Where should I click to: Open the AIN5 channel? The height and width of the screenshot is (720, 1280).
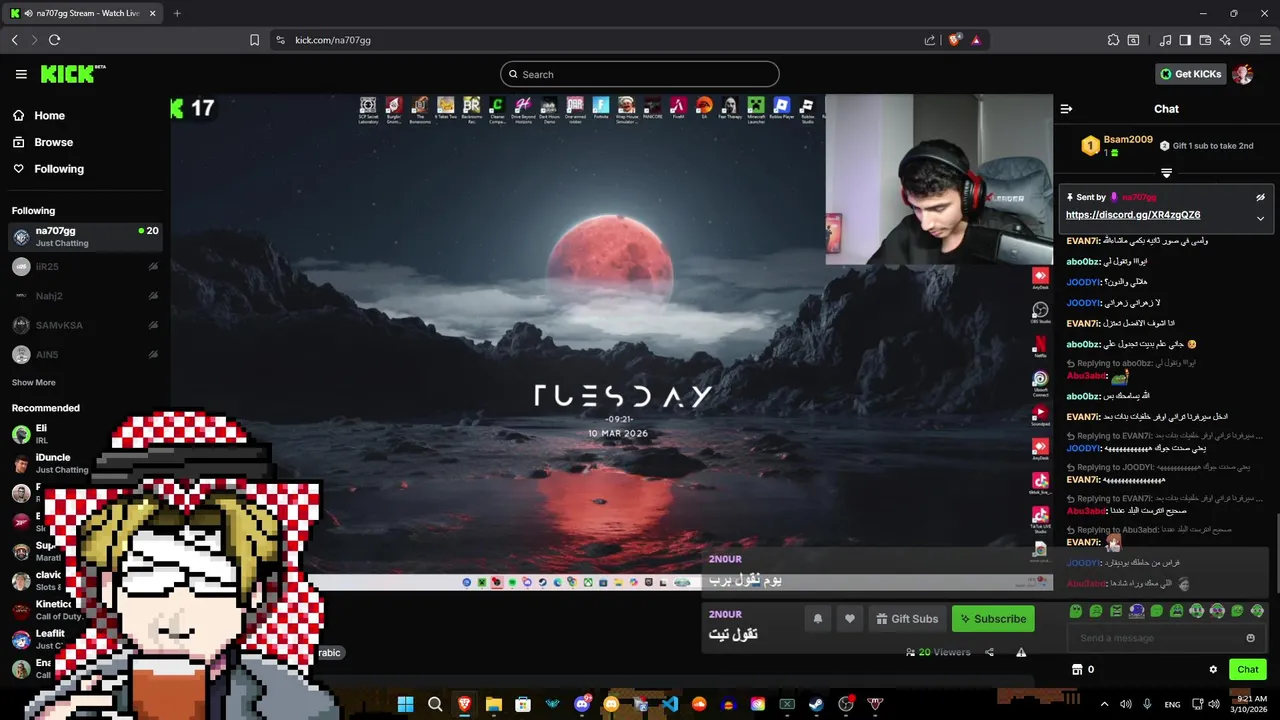point(85,354)
